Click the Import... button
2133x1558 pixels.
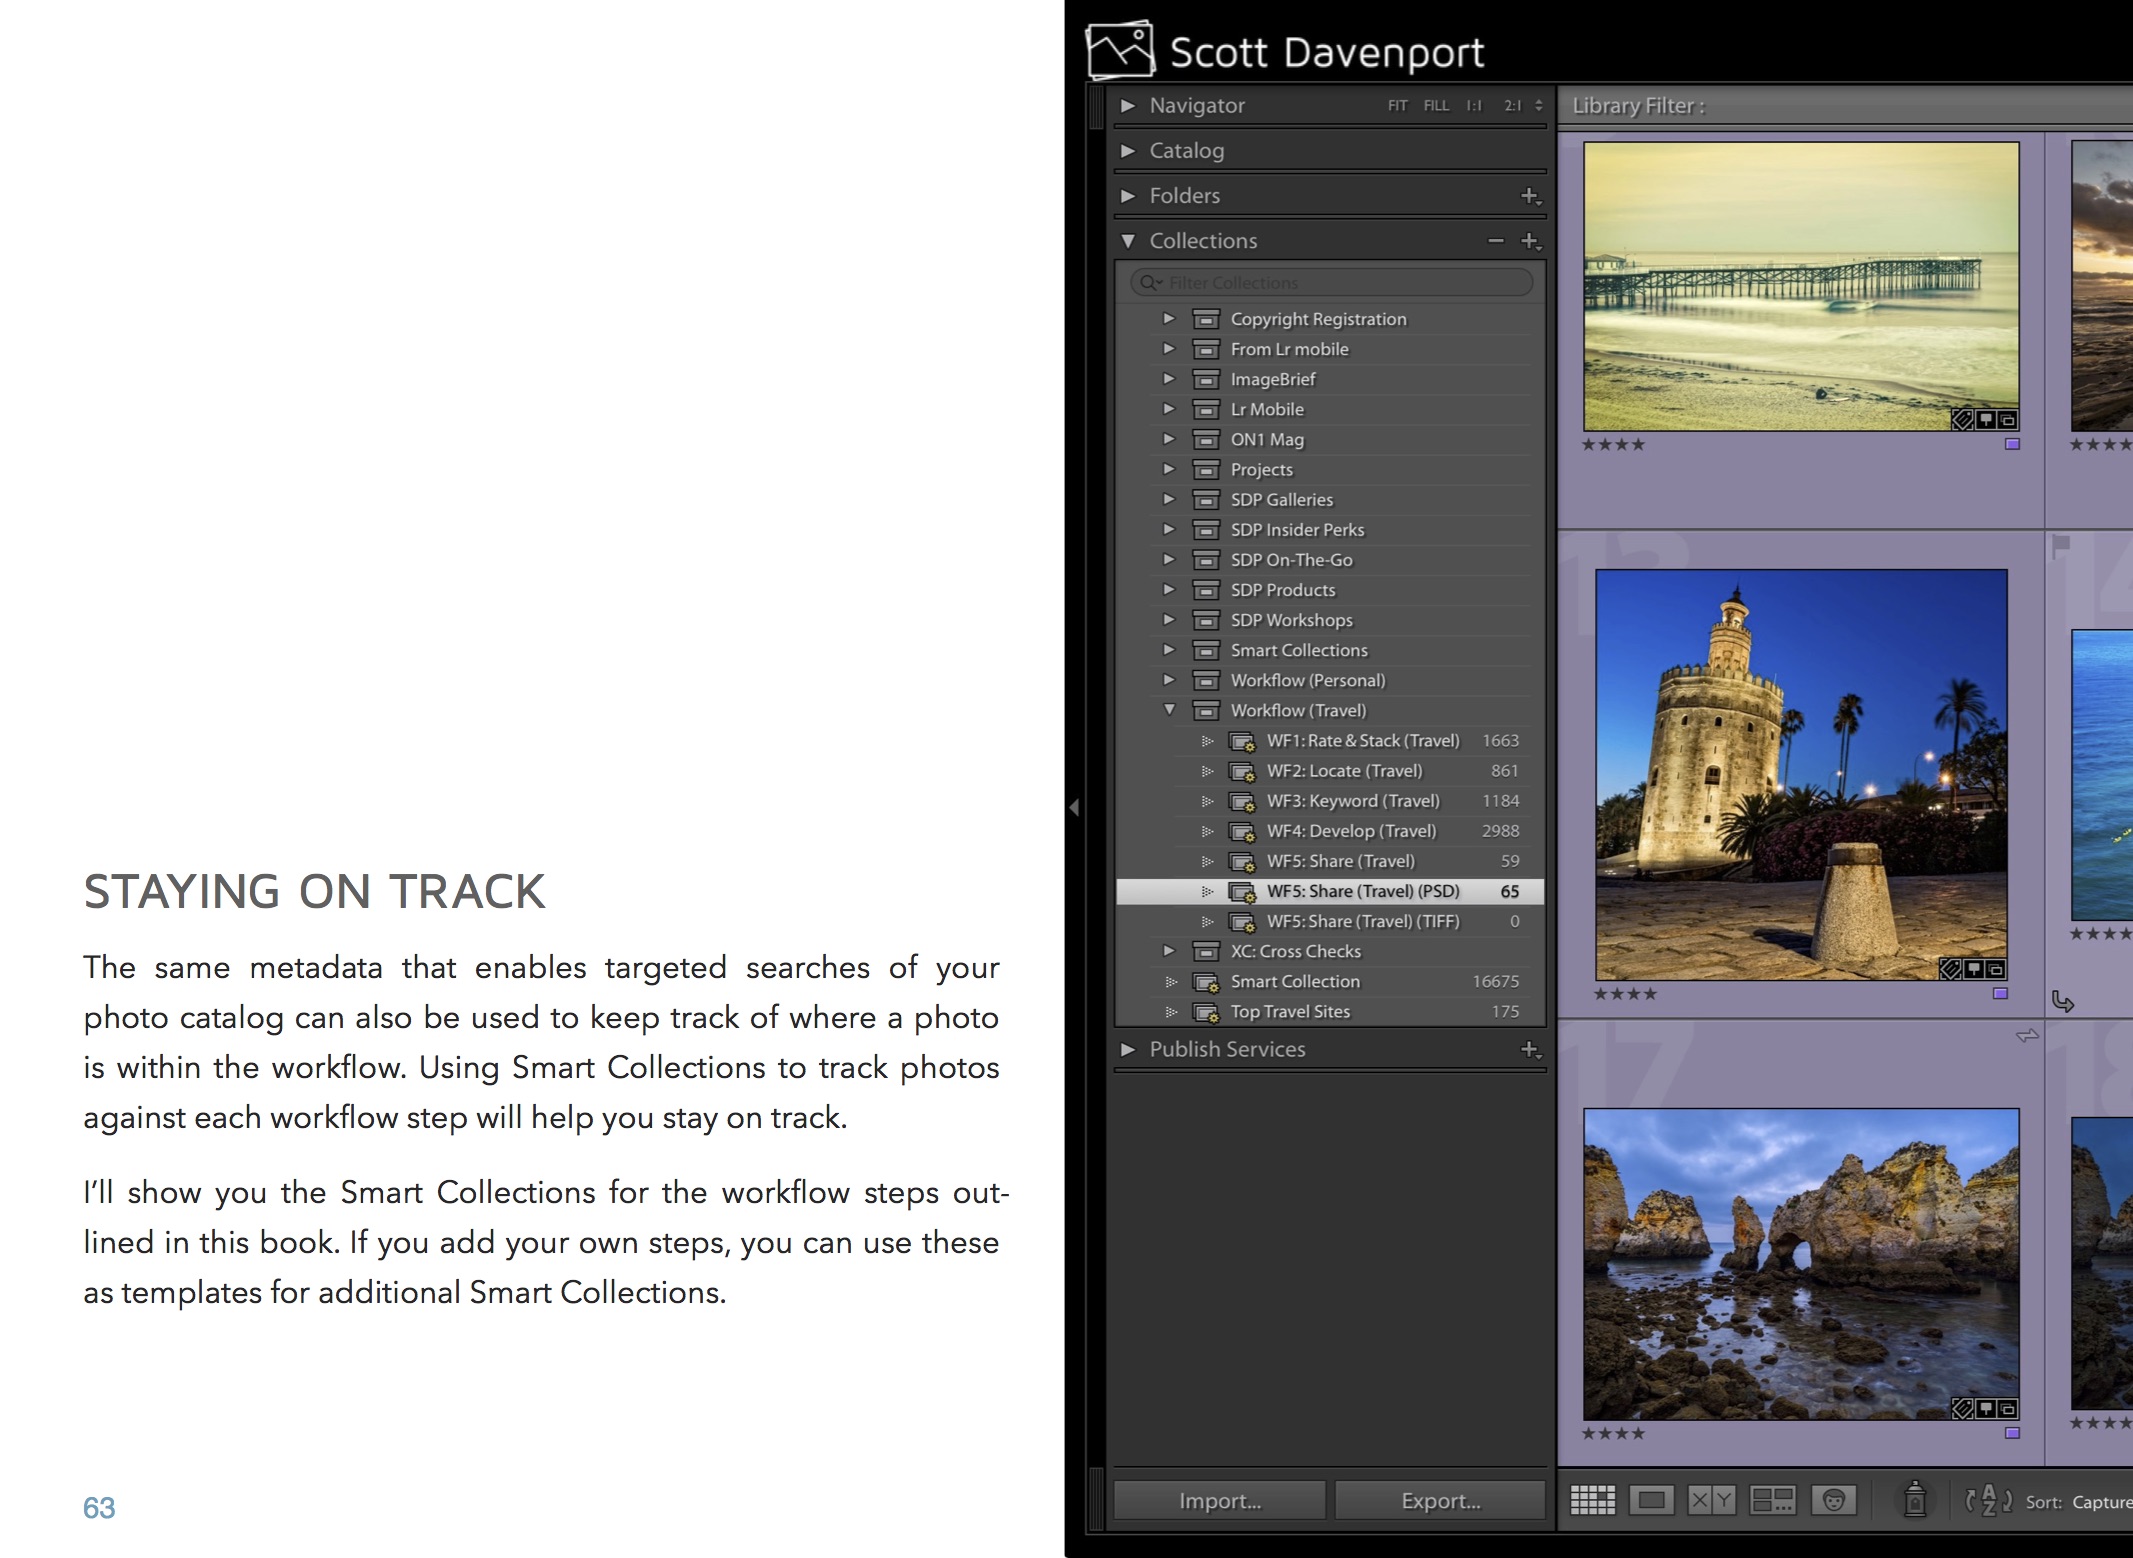pos(1220,1500)
